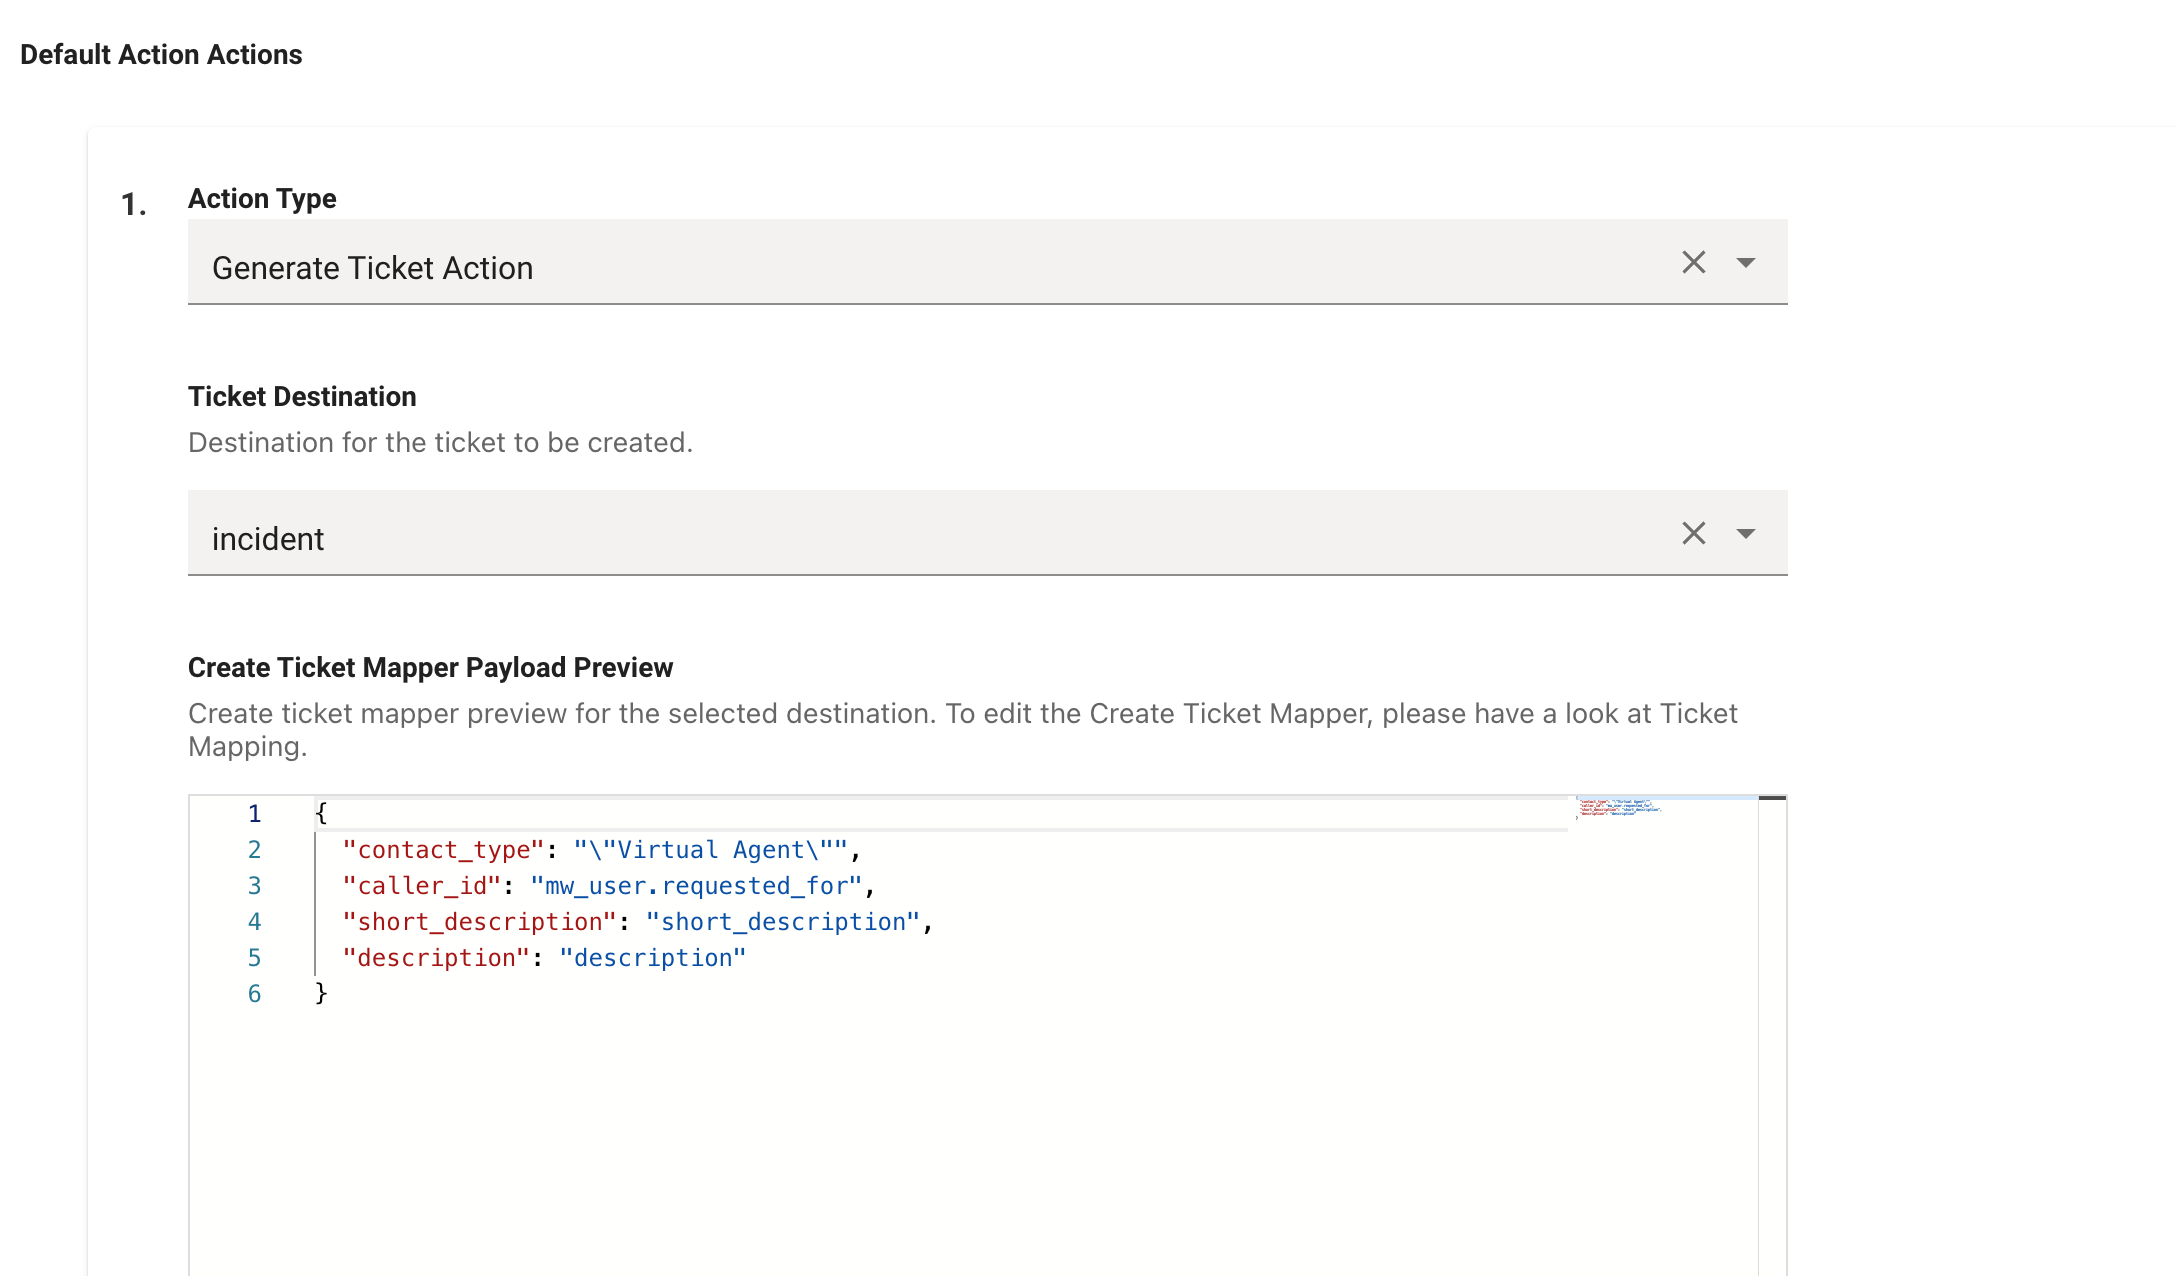
Task: Click line number 3 in gutter
Action: [x=254, y=886]
